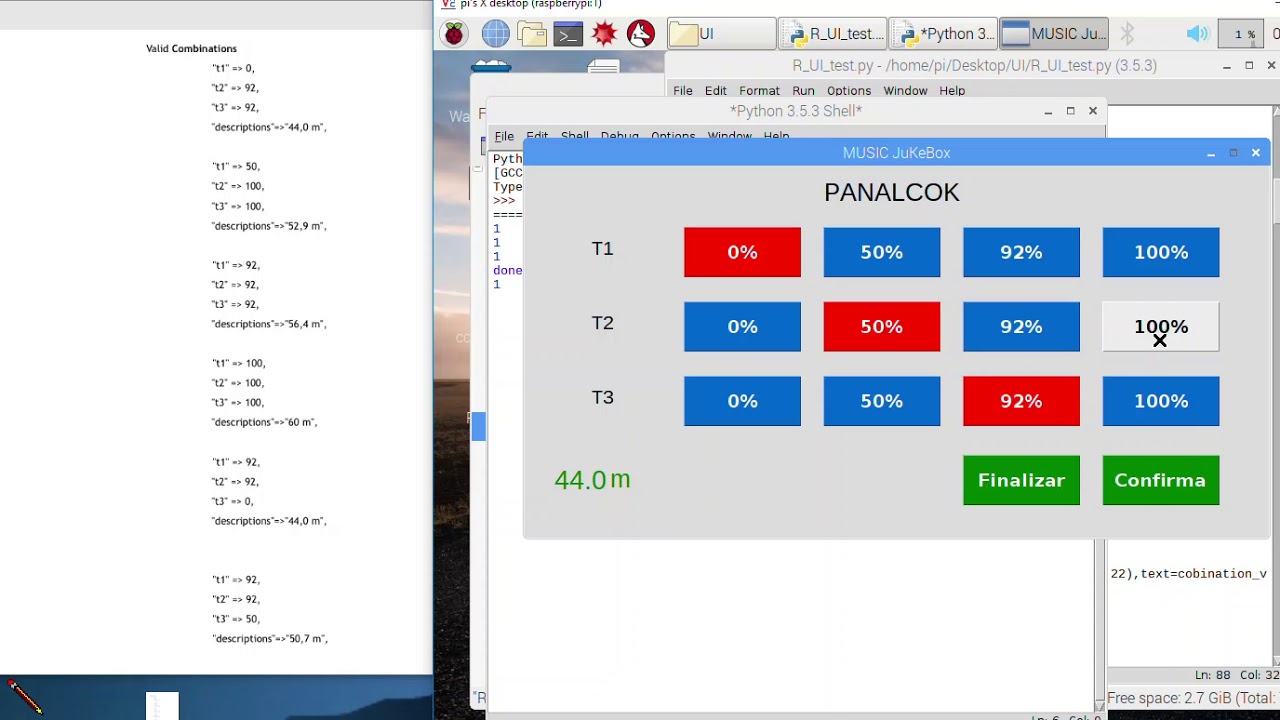Open the Help menu in R_UI_test editor

tap(952, 90)
